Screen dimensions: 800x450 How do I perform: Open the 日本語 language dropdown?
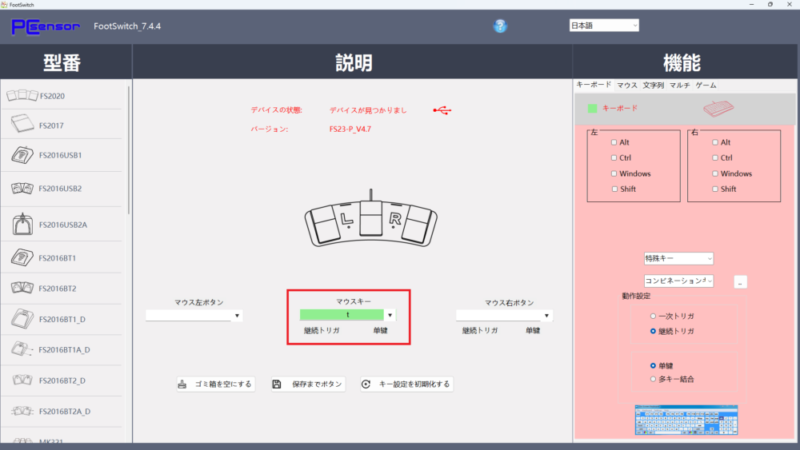click(x=604, y=26)
